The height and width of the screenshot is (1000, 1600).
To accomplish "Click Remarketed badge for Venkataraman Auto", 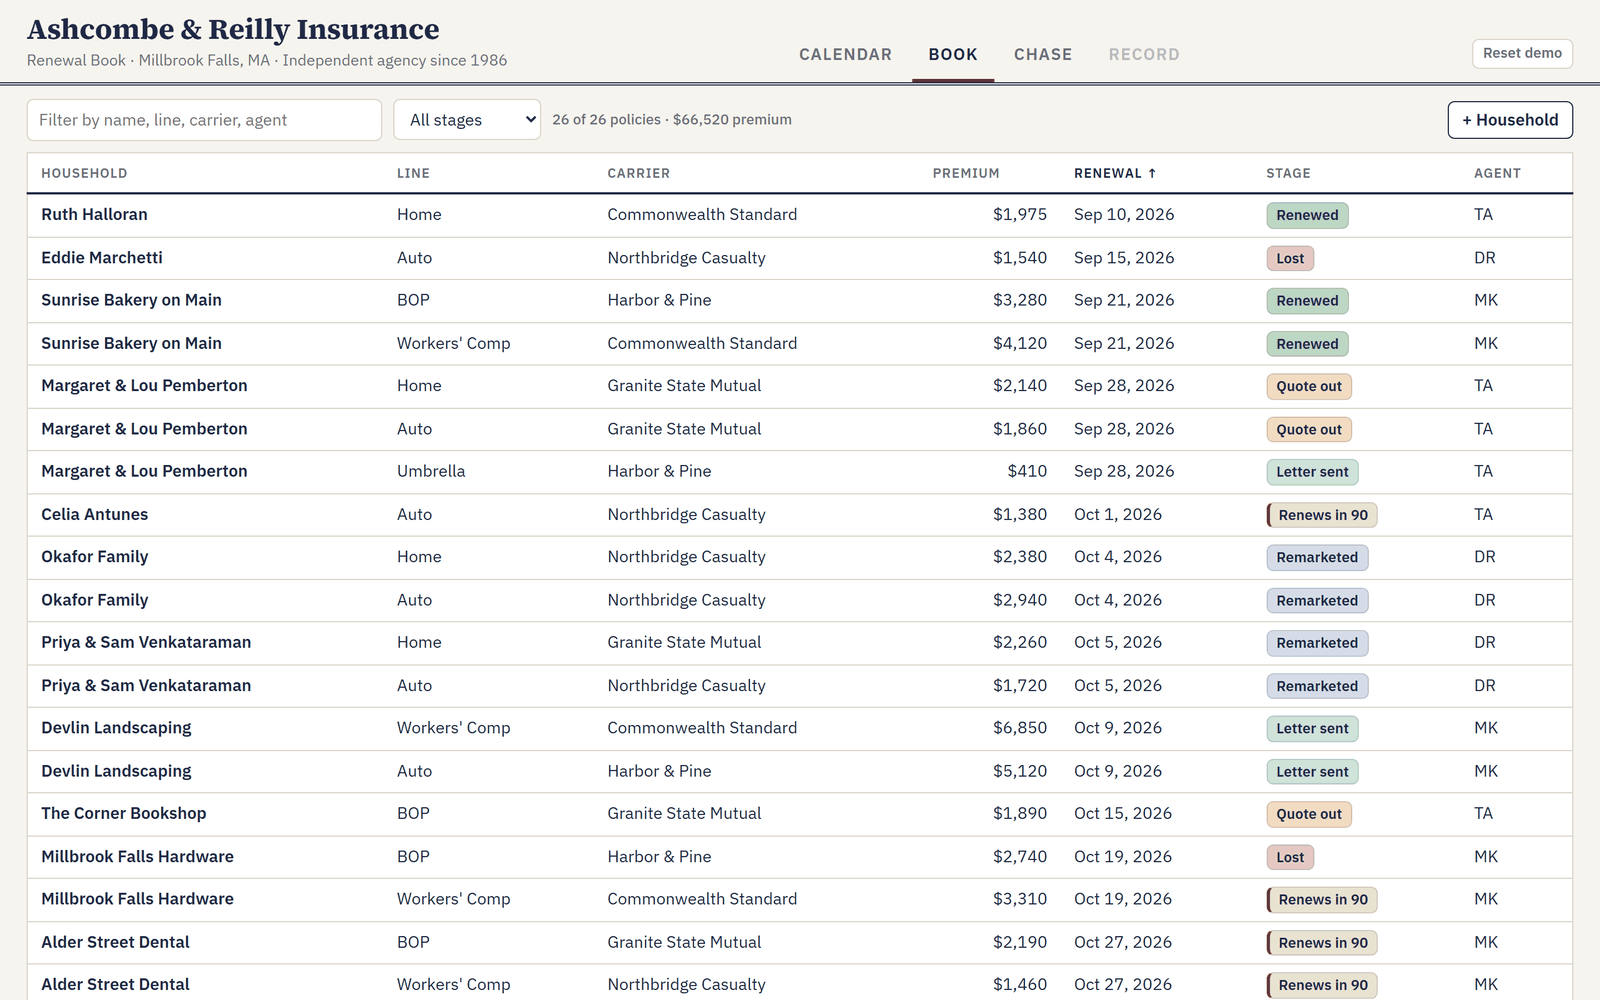I will click(x=1317, y=686).
